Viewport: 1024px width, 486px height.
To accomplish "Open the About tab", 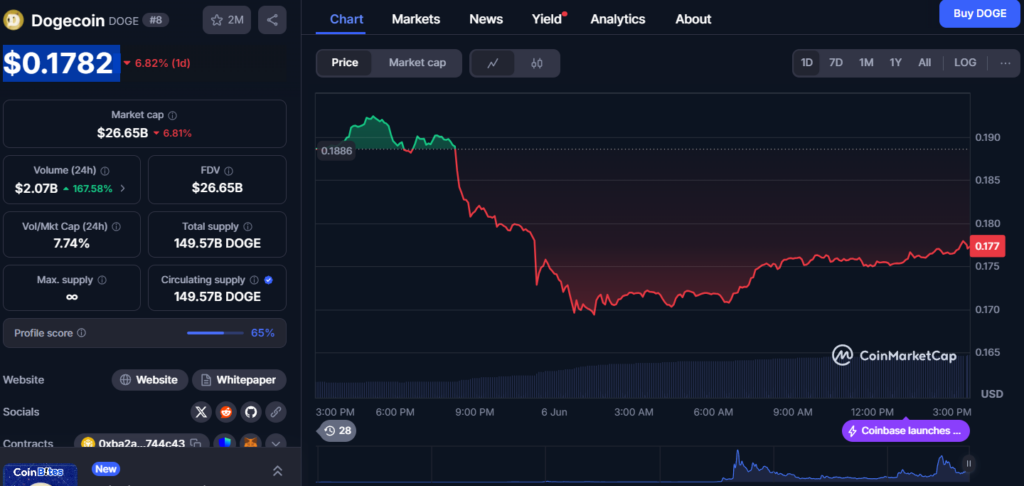I will tap(694, 19).
